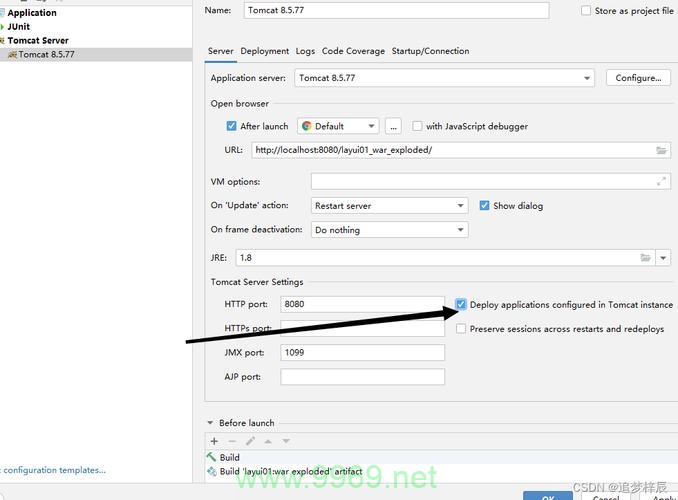Open the Code Coverage tab
This screenshot has width=678, height=500.
[x=353, y=51]
